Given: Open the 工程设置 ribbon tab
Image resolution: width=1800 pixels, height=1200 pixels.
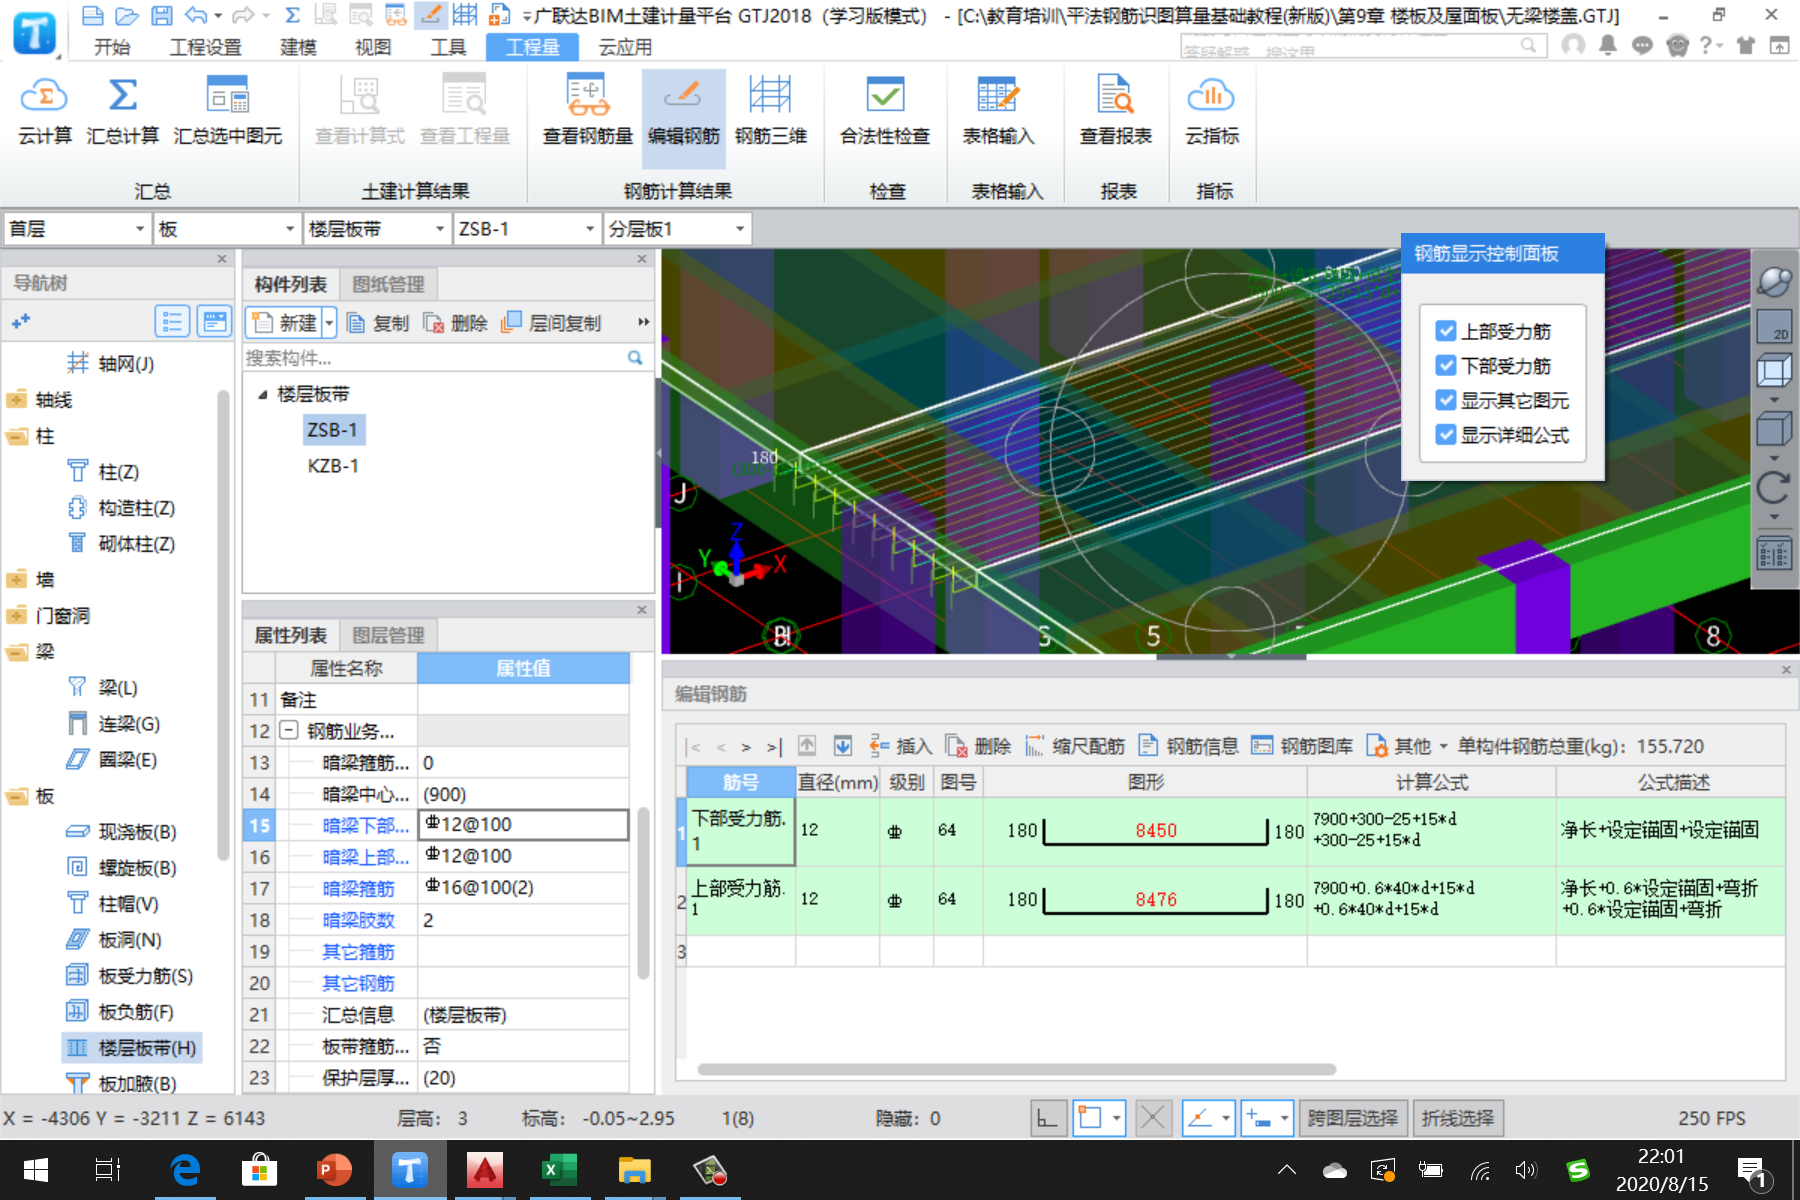Looking at the screenshot, I should (205, 47).
